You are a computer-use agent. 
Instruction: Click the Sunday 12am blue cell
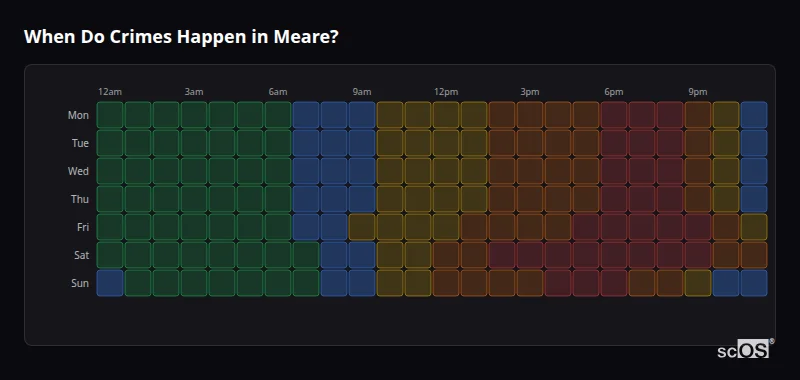[x=110, y=283]
